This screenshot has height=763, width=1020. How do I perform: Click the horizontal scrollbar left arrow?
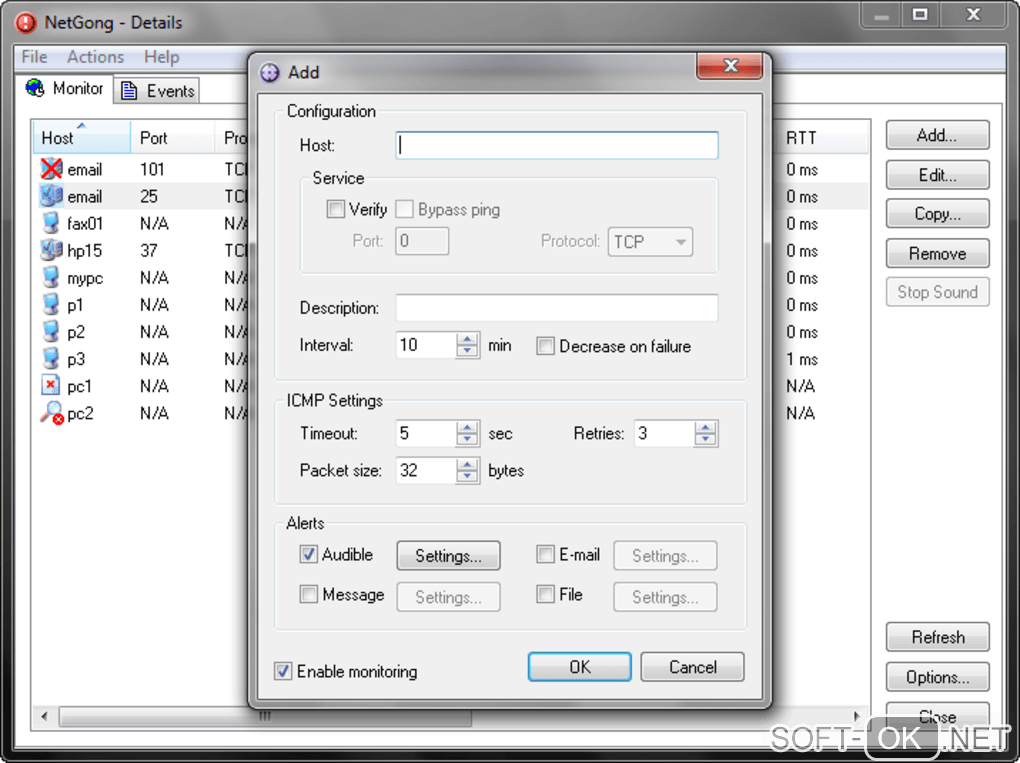click(44, 716)
